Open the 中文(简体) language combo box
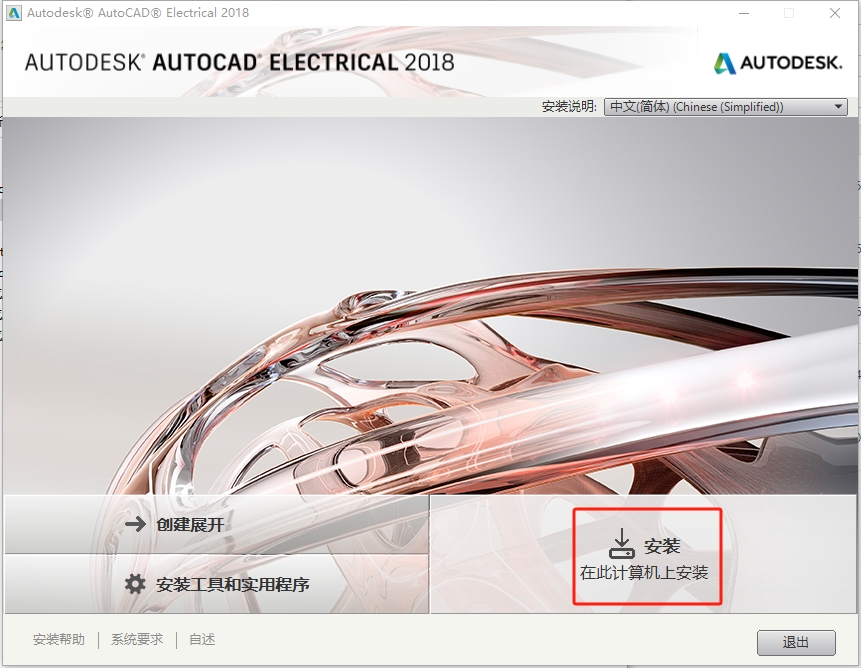861x668 pixels. coord(715,107)
